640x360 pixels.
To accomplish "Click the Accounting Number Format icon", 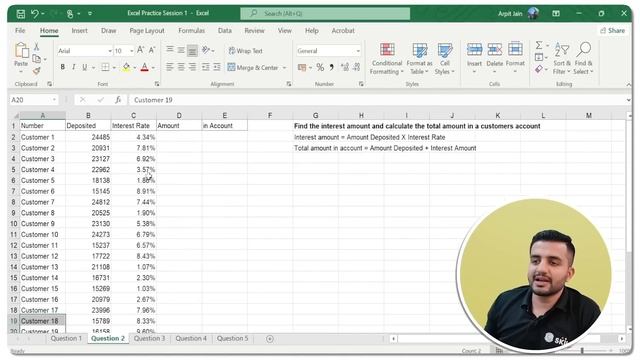I will pyautogui.click(x=302, y=67).
